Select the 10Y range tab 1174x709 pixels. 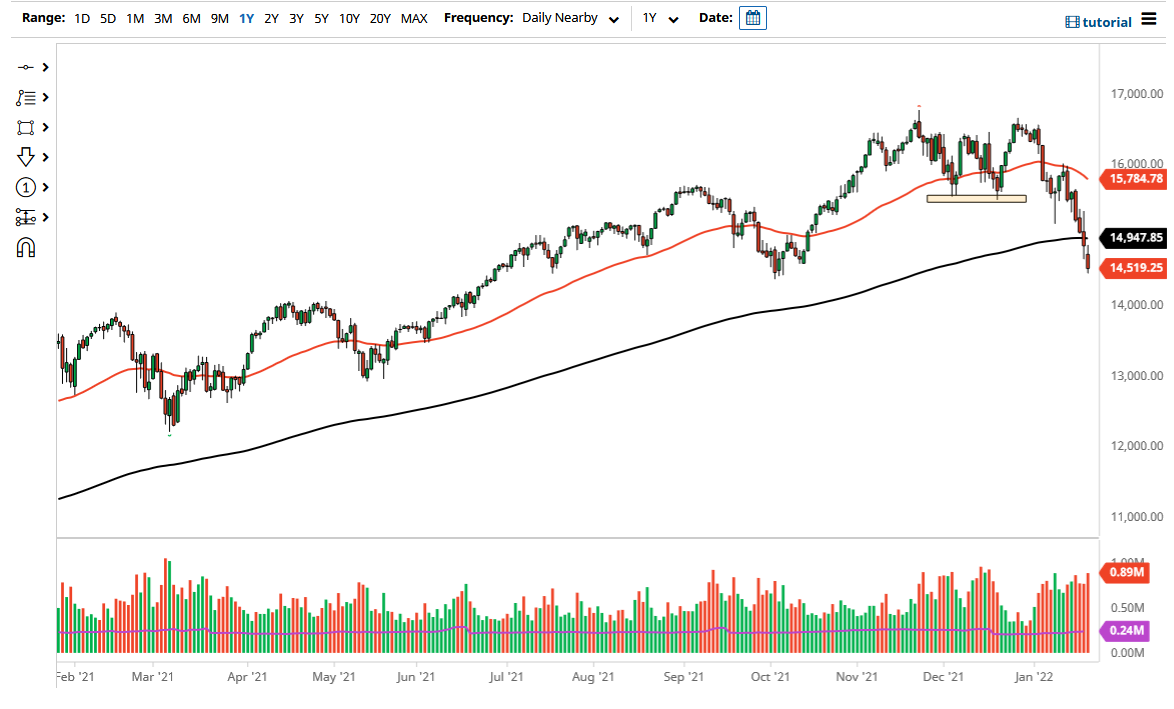pos(348,17)
